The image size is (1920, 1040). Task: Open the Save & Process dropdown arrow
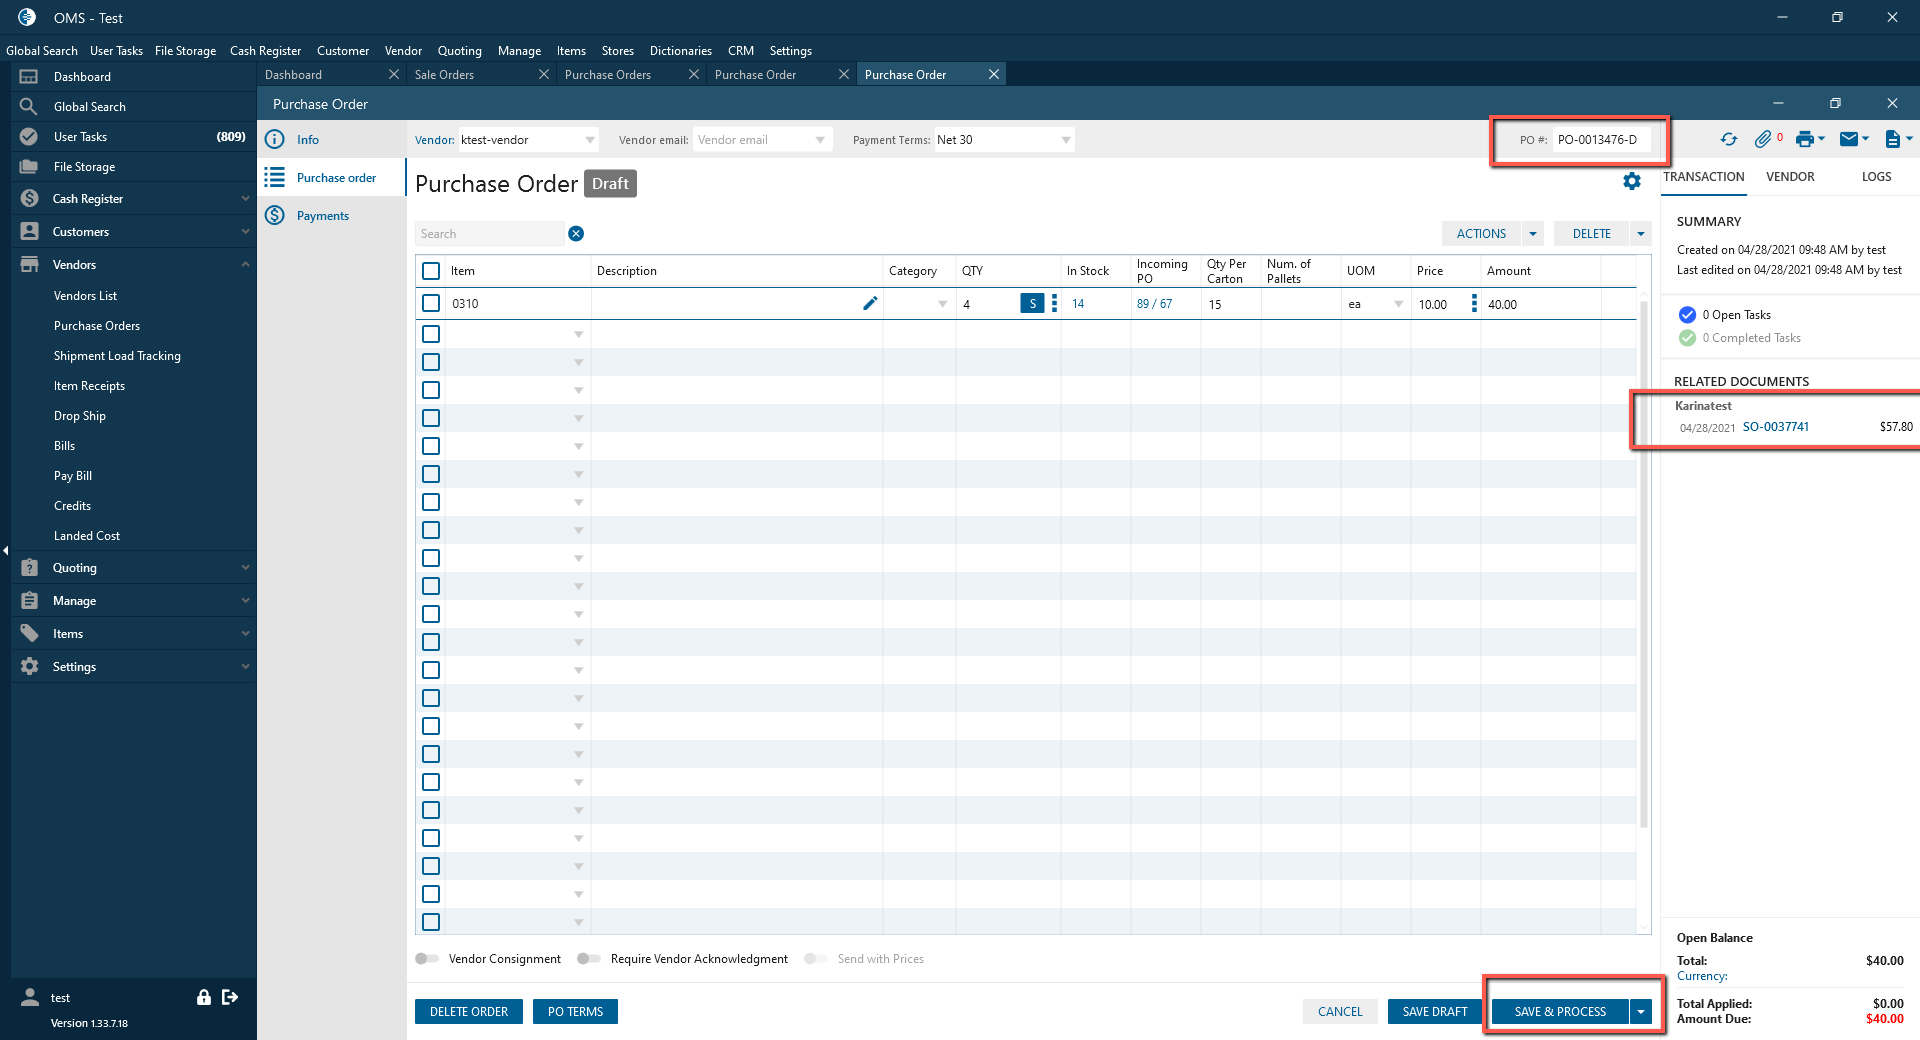1641,1012
